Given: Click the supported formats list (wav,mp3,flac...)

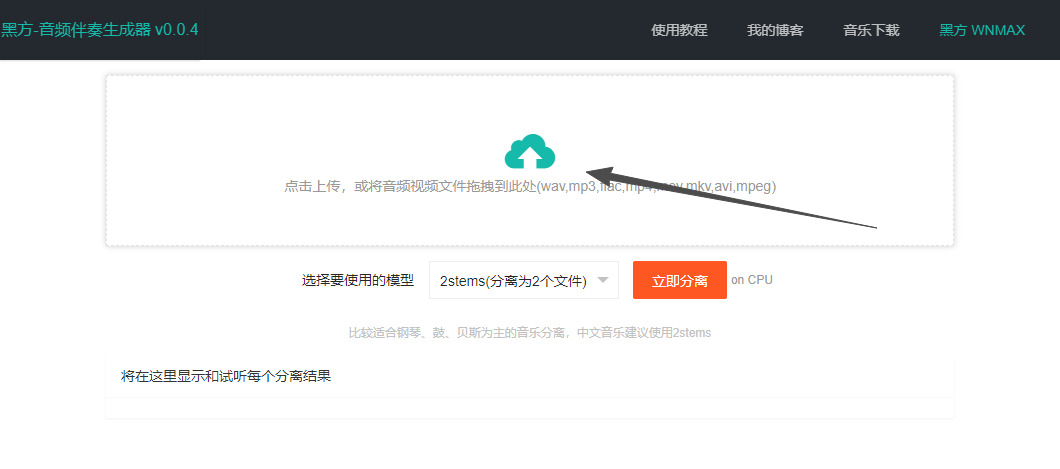Looking at the screenshot, I should coord(657,186).
